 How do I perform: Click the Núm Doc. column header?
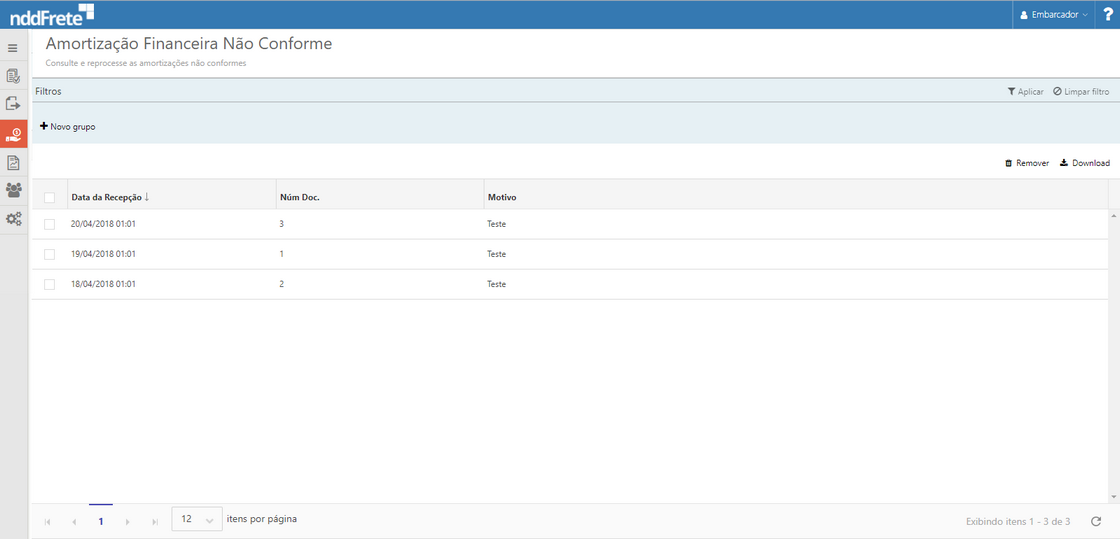point(299,197)
